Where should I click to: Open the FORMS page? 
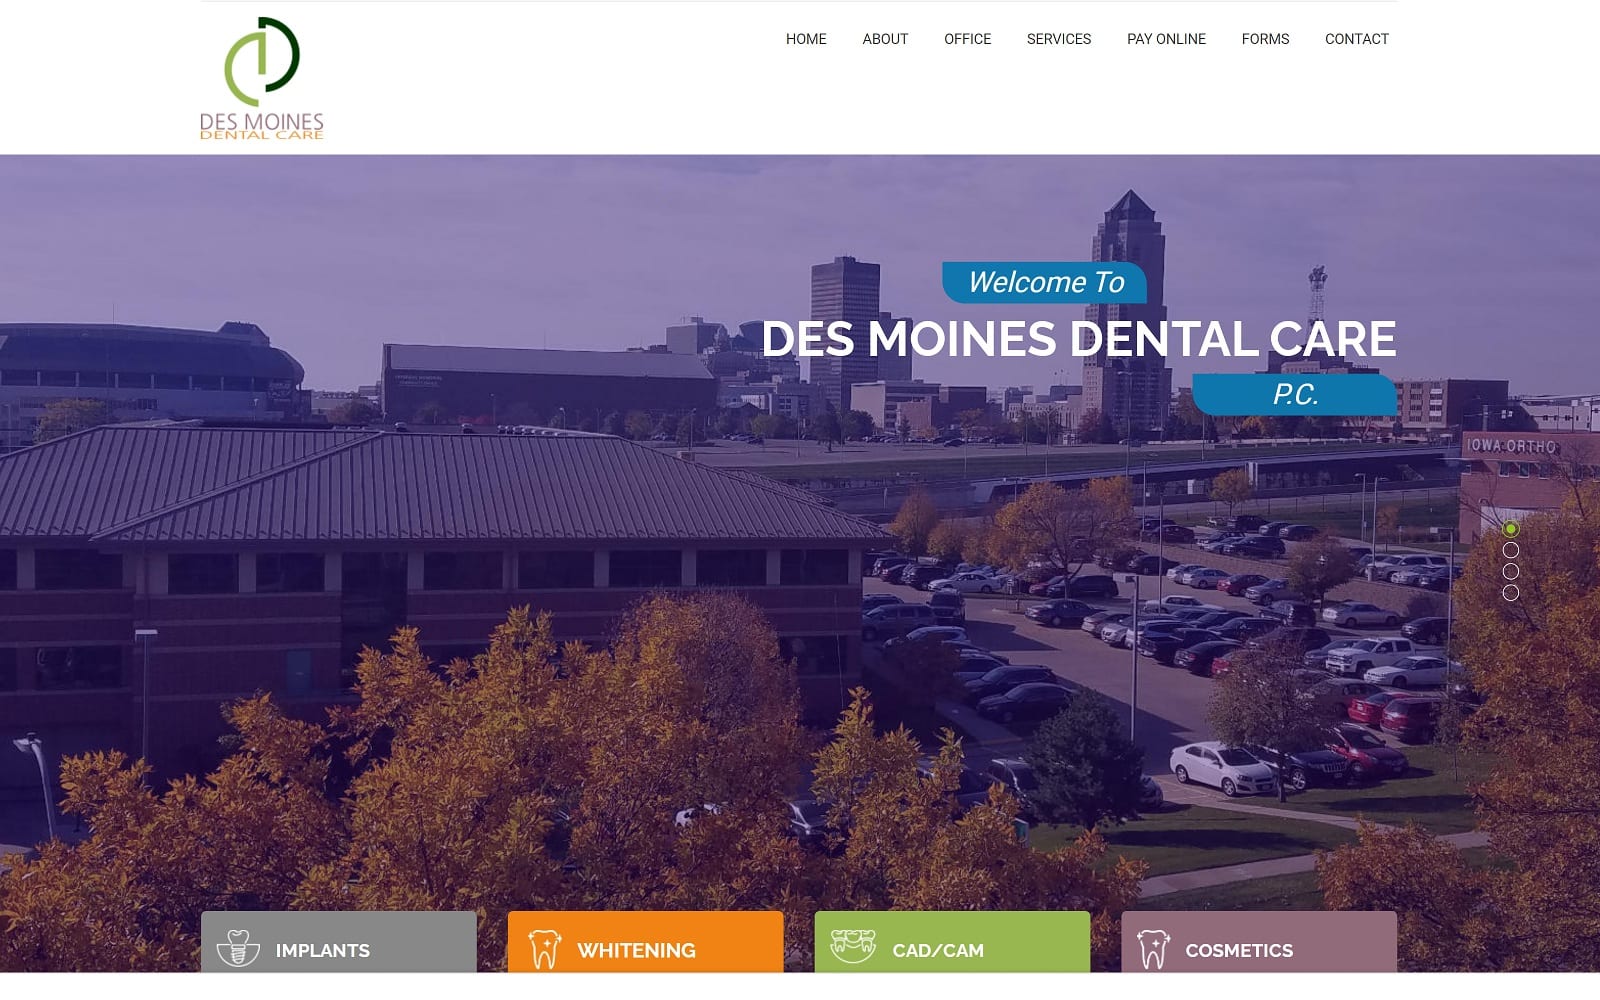[1265, 39]
